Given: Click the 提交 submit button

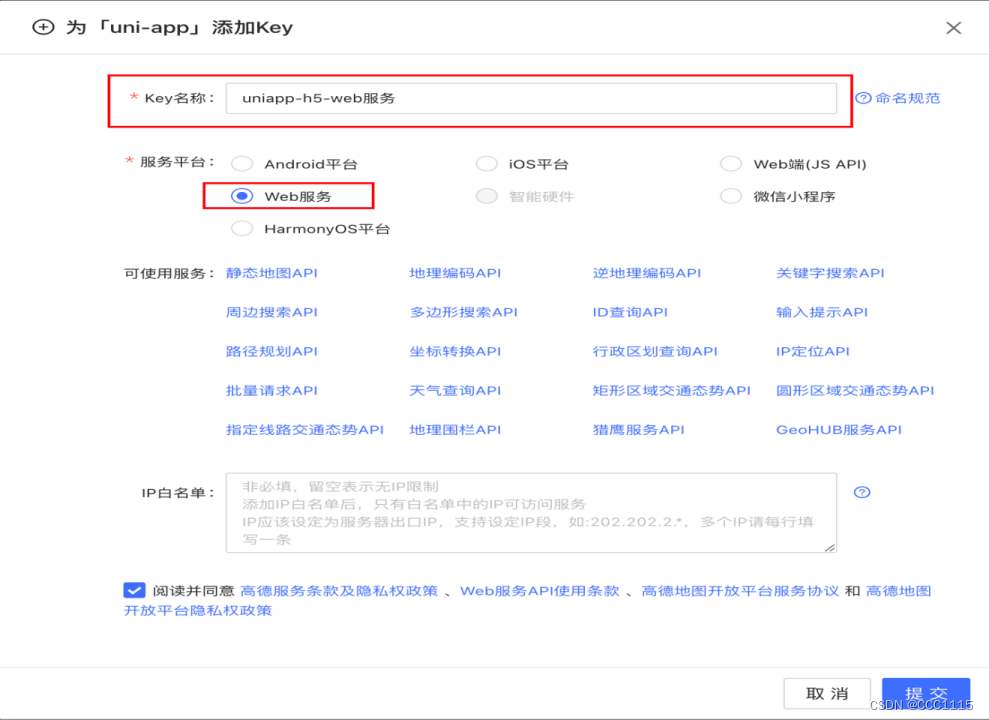Looking at the screenshot, I should tap(925, 694).
